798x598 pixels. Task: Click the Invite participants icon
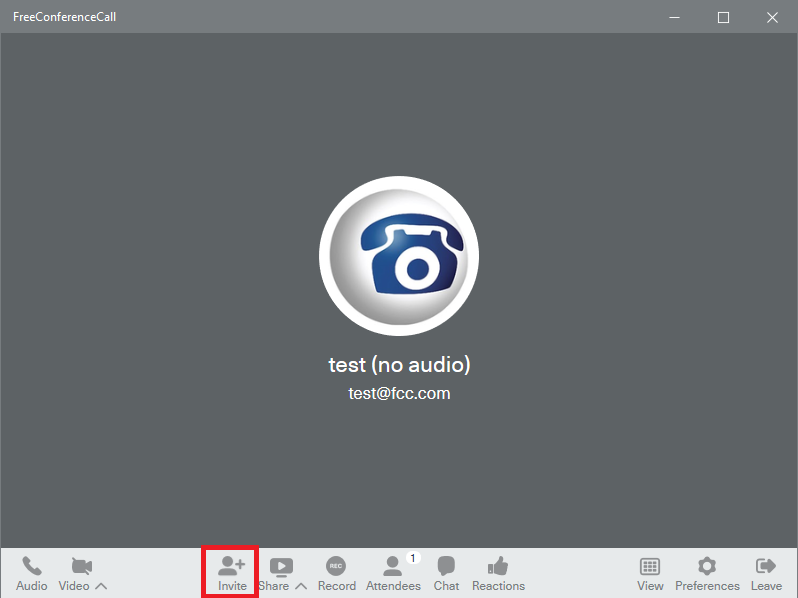point(232,567)
